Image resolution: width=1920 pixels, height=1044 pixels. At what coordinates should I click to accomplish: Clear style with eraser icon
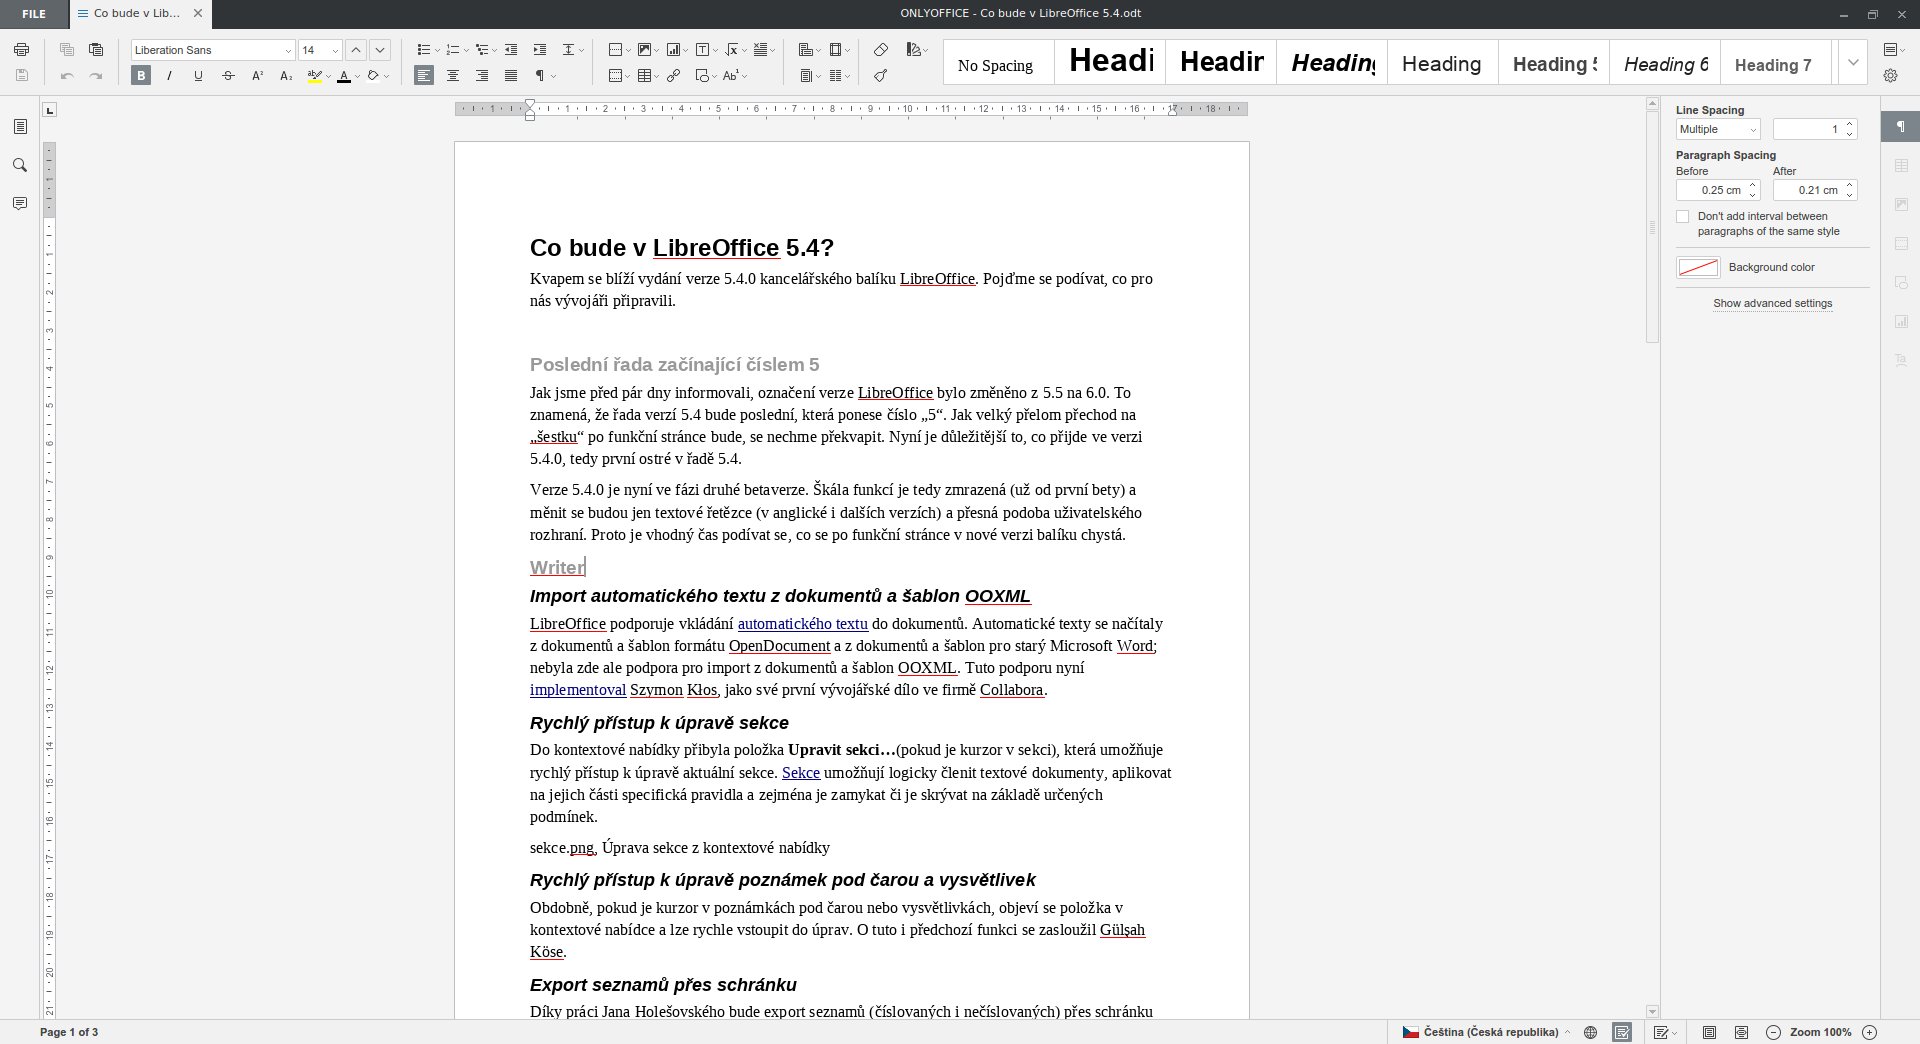pos(881,50)
